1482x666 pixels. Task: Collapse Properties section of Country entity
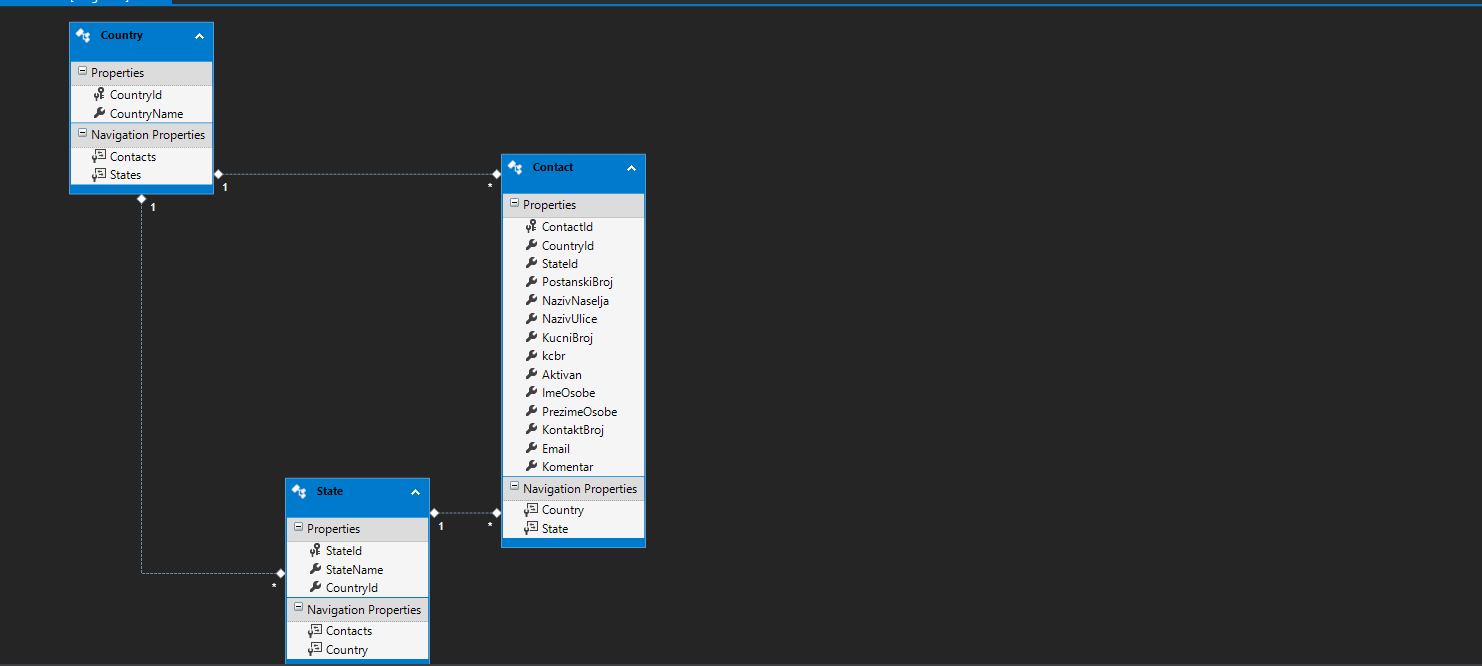coord(82,72)
